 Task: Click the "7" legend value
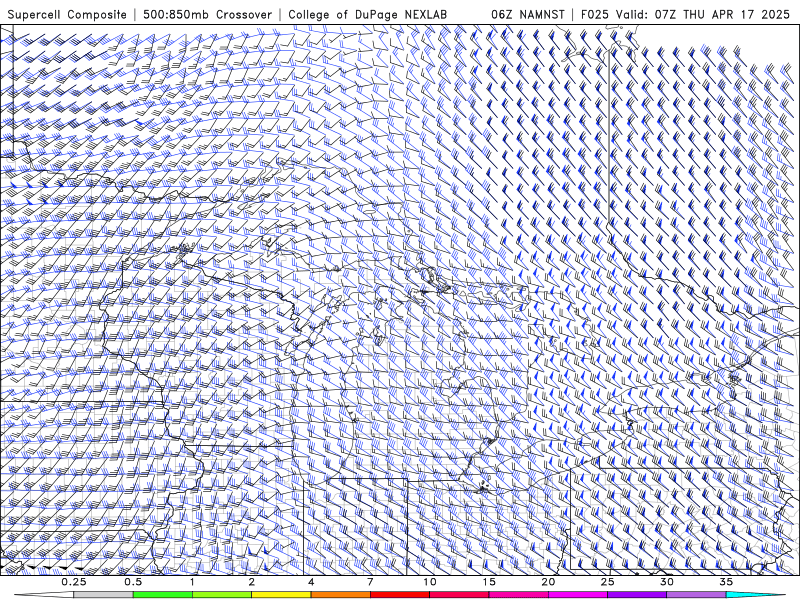coord(370,582)
